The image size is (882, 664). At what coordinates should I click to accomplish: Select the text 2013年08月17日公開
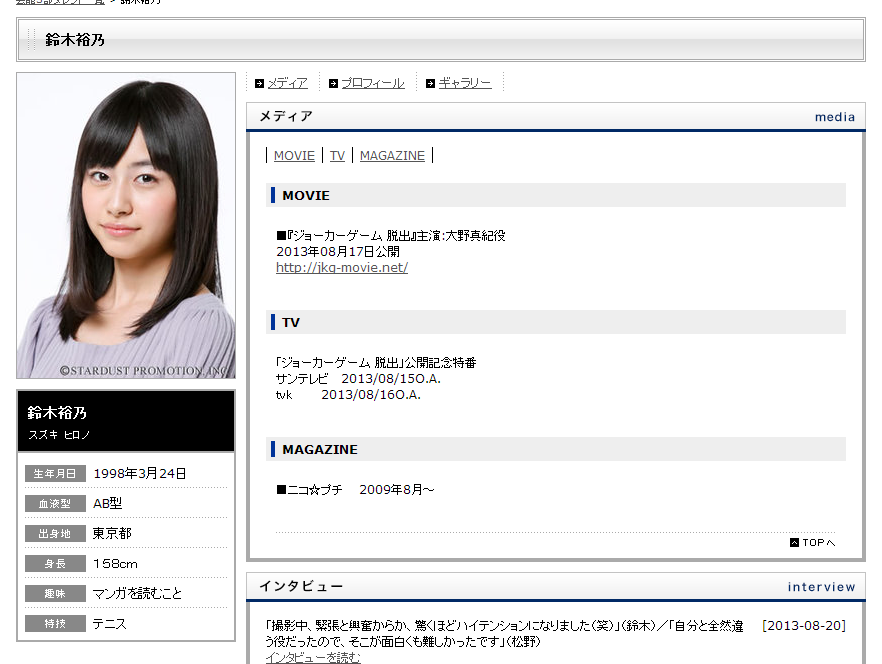338,252
